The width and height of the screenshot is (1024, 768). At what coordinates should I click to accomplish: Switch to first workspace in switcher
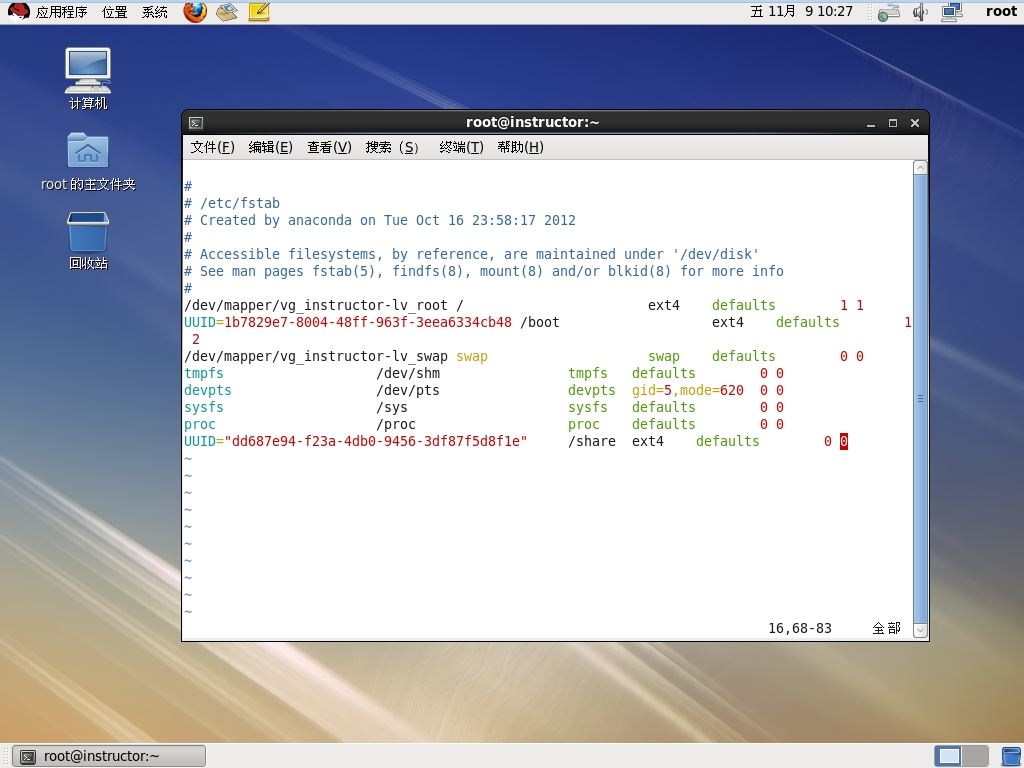(948, 756)
